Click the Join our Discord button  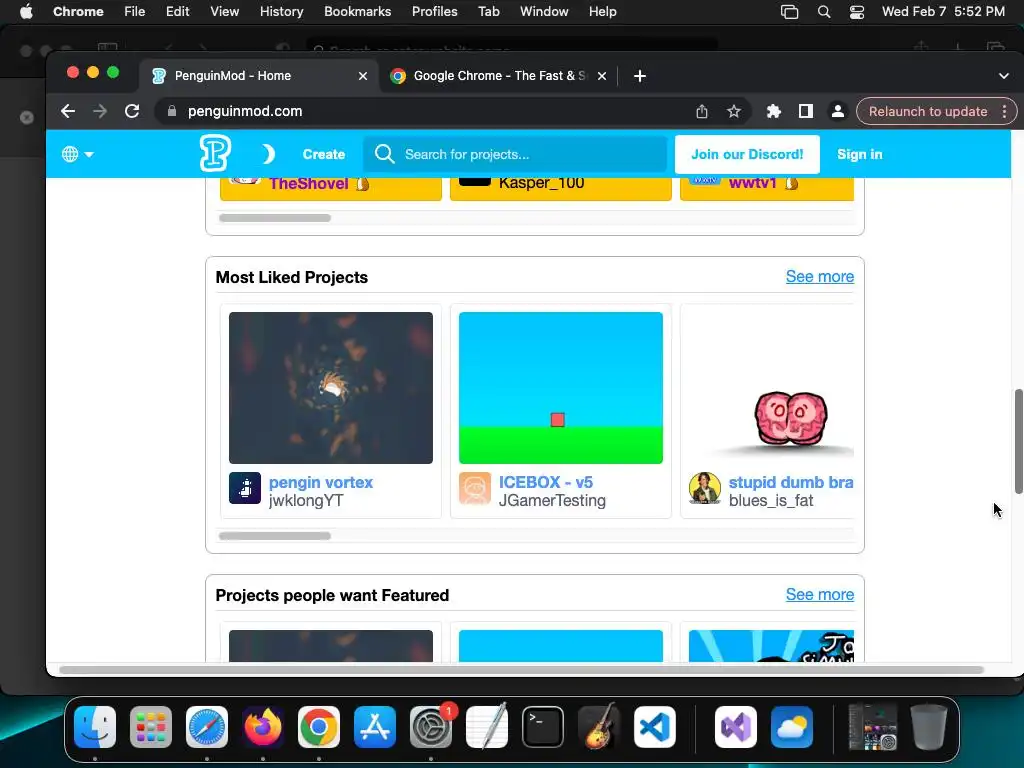point(747,154)
